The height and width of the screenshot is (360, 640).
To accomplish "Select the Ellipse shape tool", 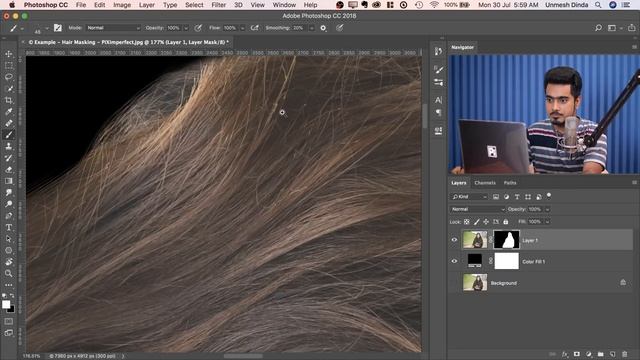I will [x=9, y=250].
